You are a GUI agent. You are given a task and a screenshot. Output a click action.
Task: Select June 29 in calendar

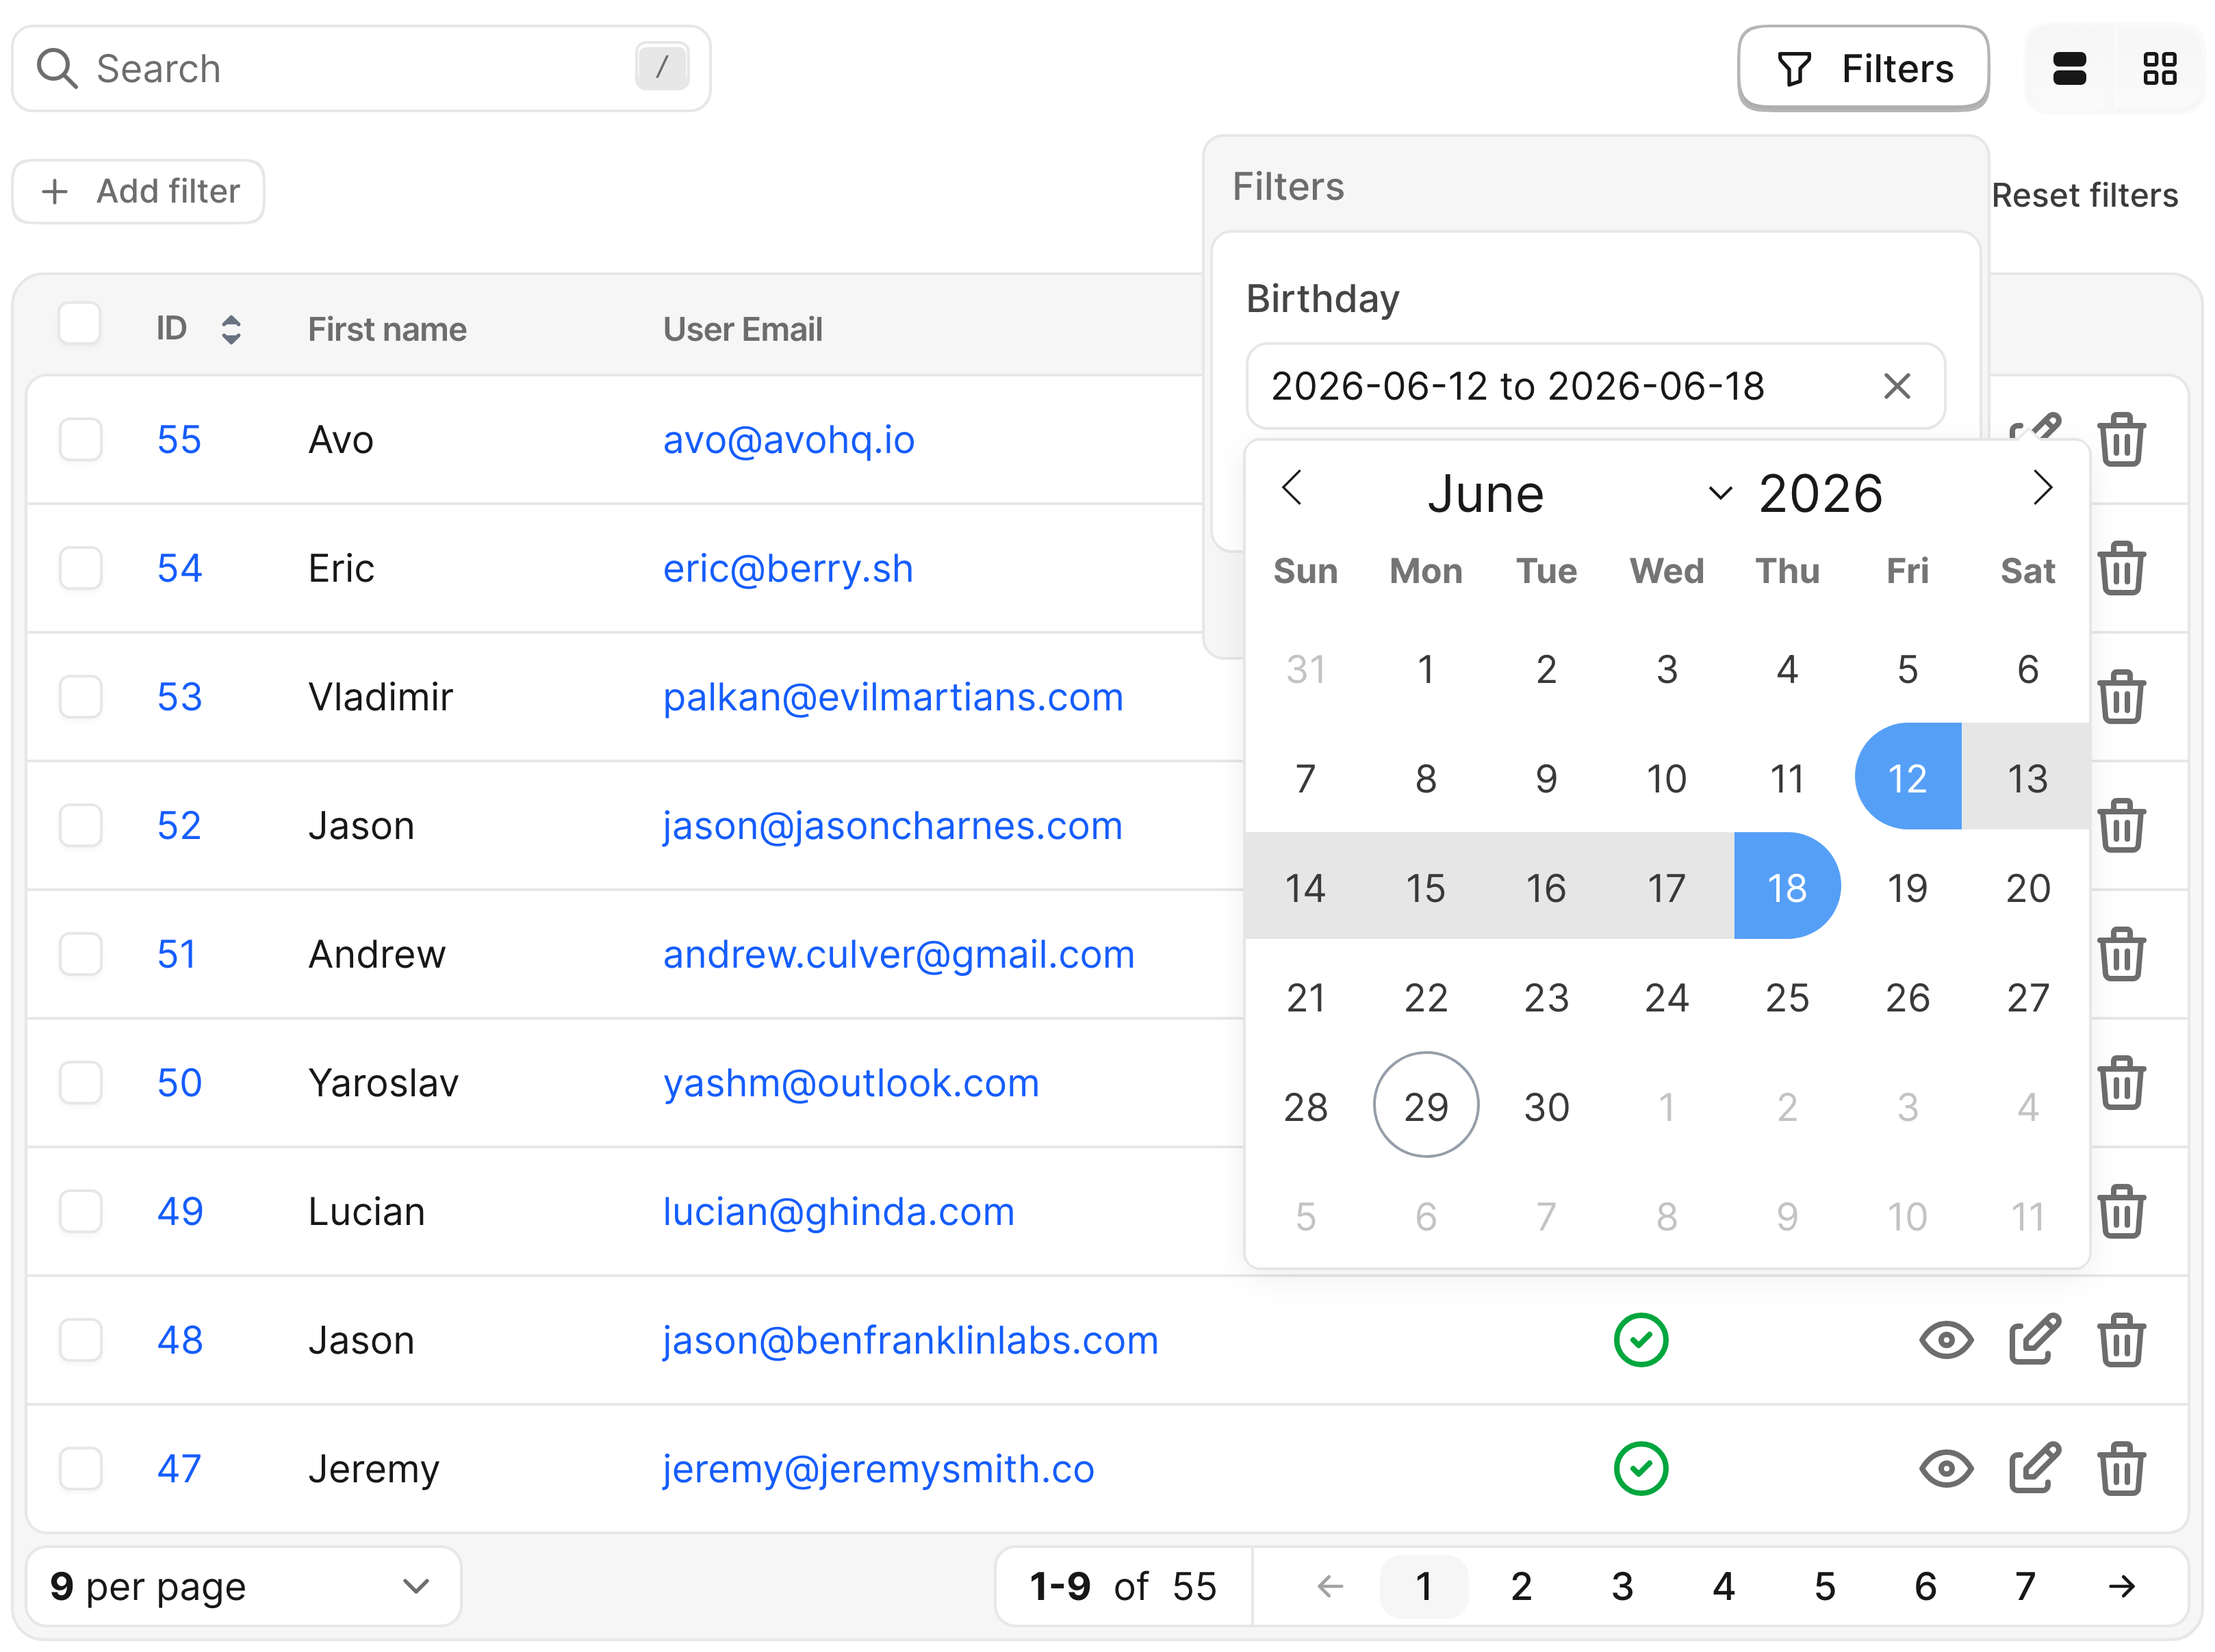tap(1426, 1105)
